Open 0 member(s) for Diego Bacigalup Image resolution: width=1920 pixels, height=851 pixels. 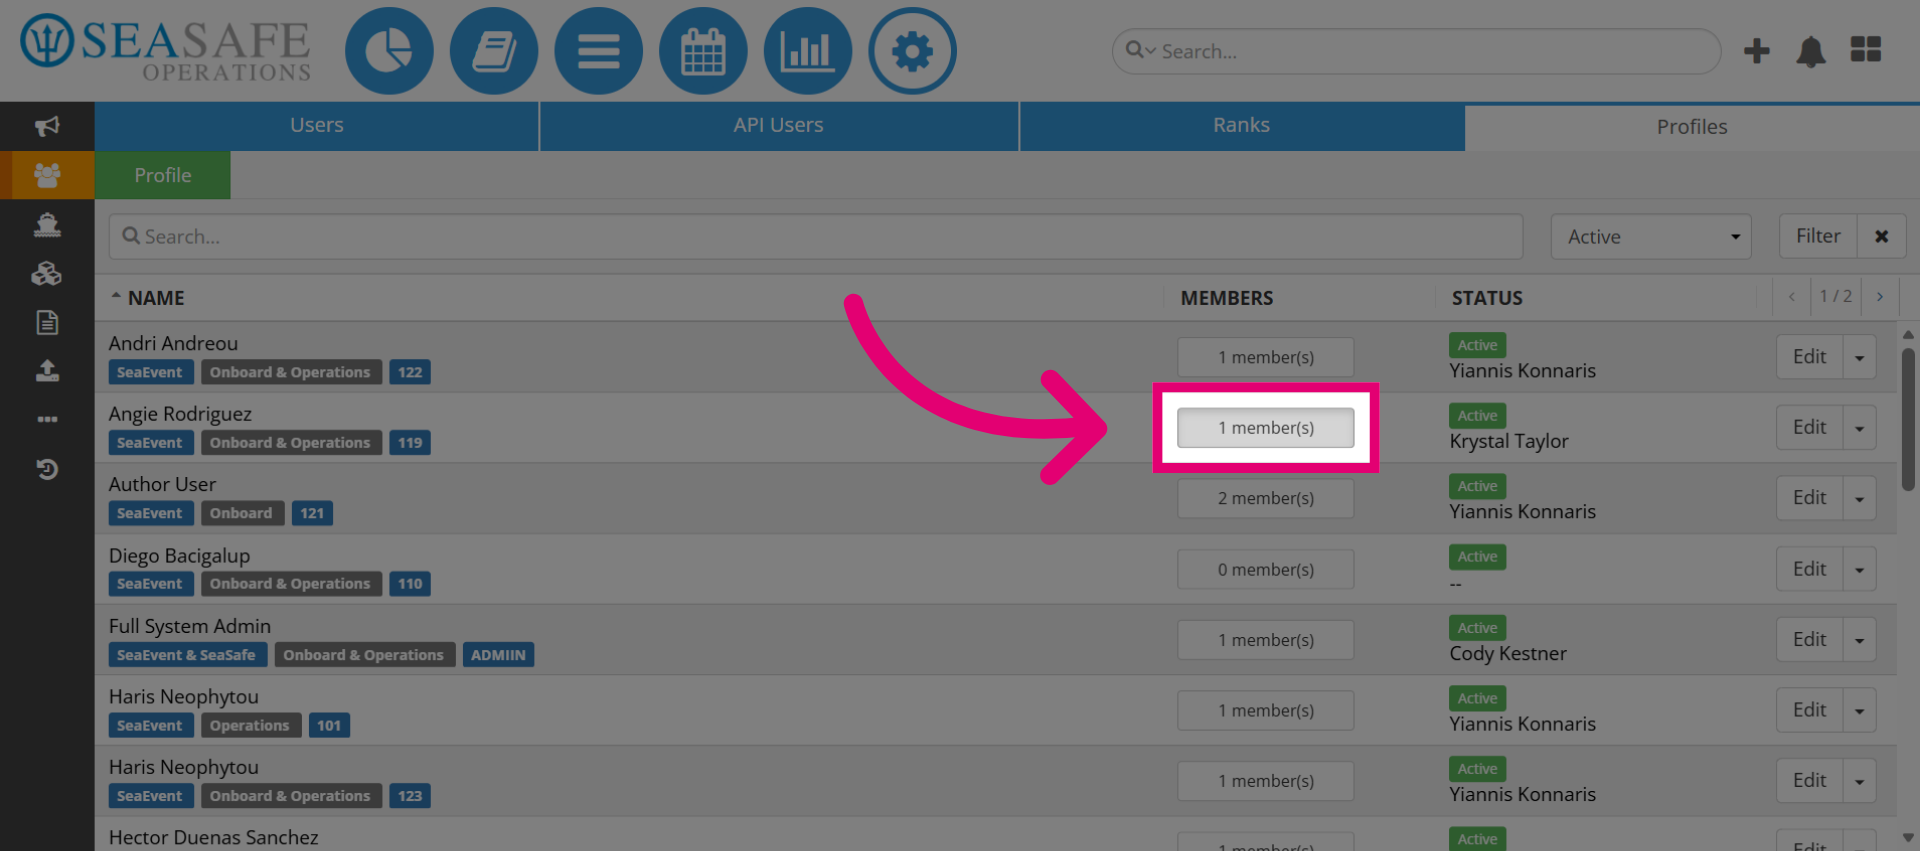point(1266,569)
